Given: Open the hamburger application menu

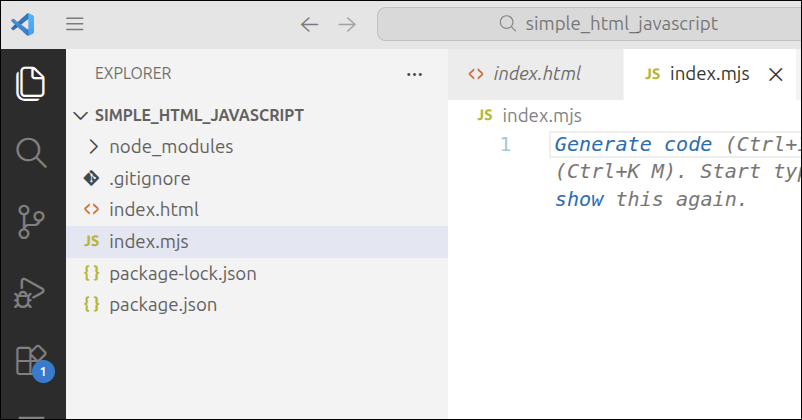Looking at the screenshot, I should click(75, 24).
